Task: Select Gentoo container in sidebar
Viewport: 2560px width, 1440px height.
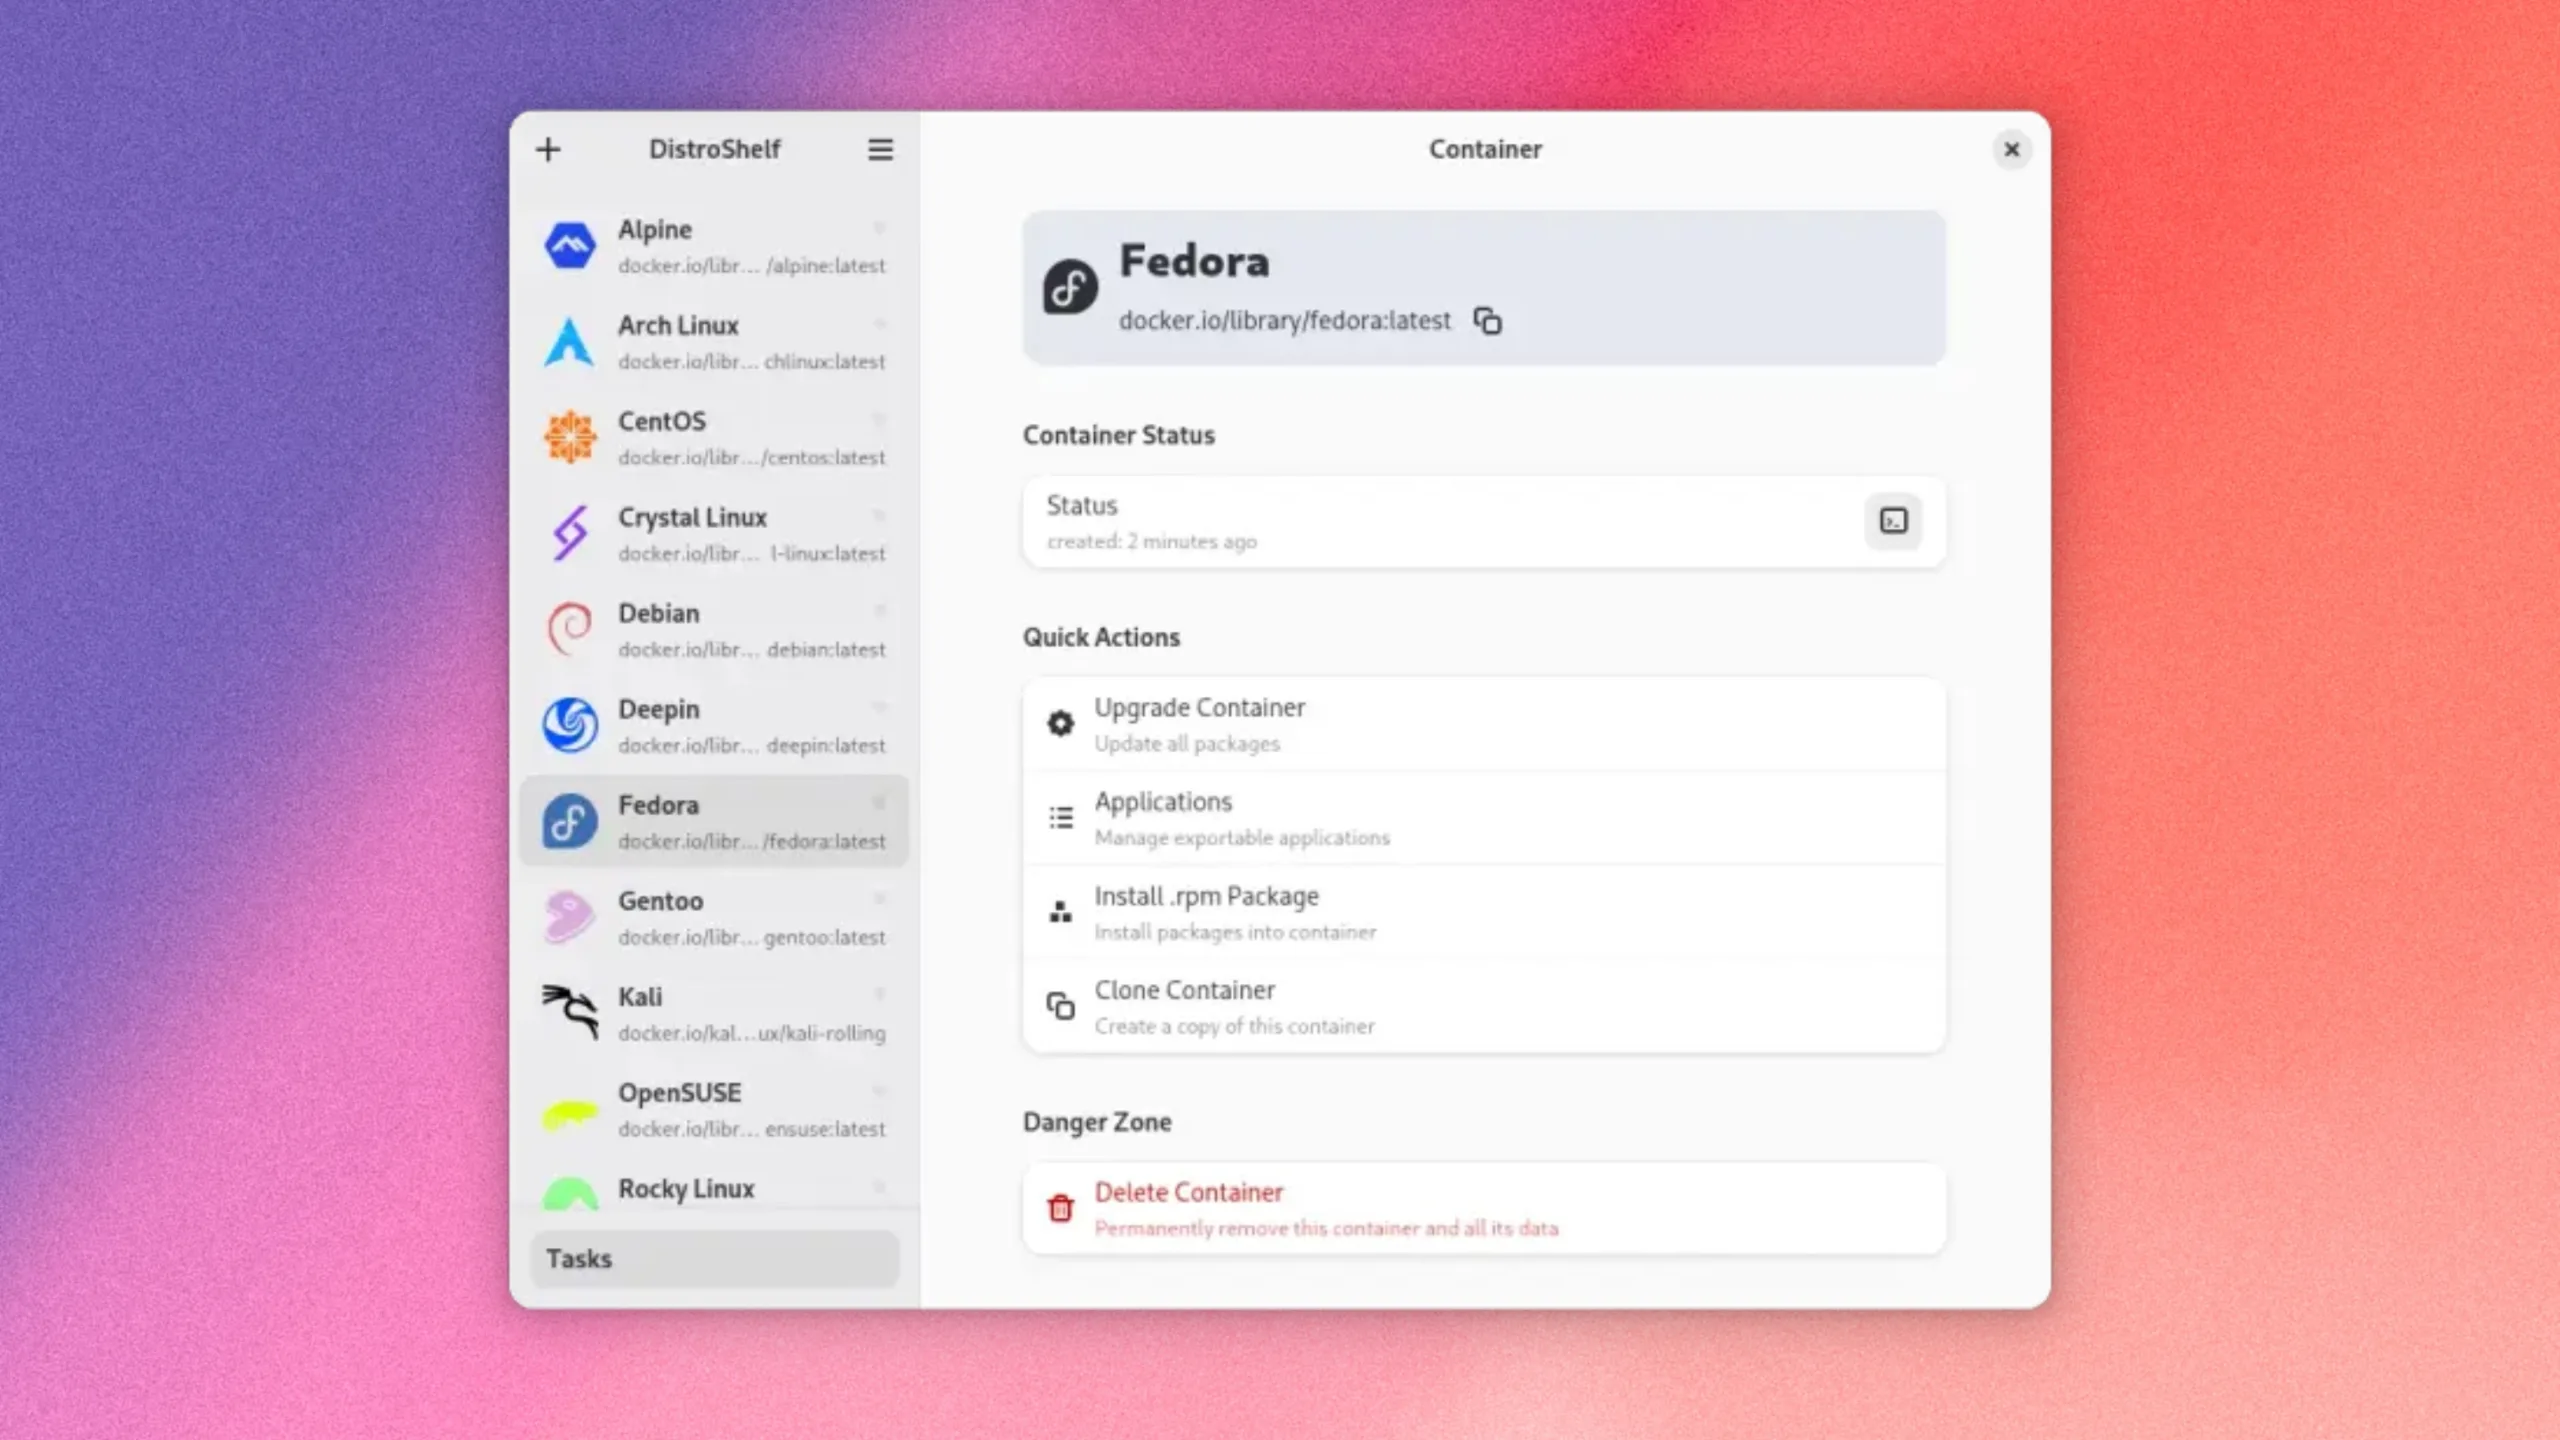Action: [714, 917]
